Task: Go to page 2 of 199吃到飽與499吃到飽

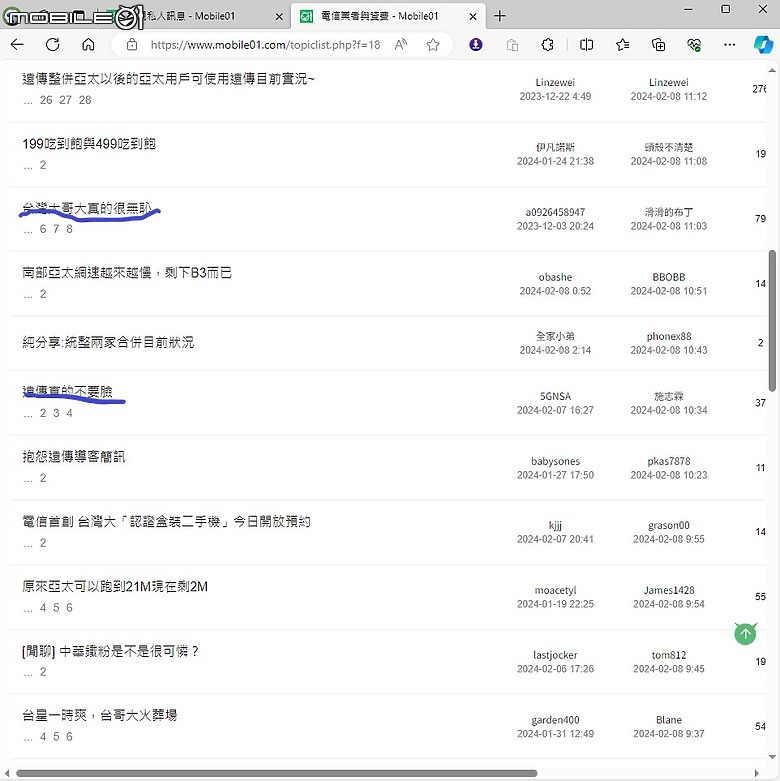Action: coord(43,165)
